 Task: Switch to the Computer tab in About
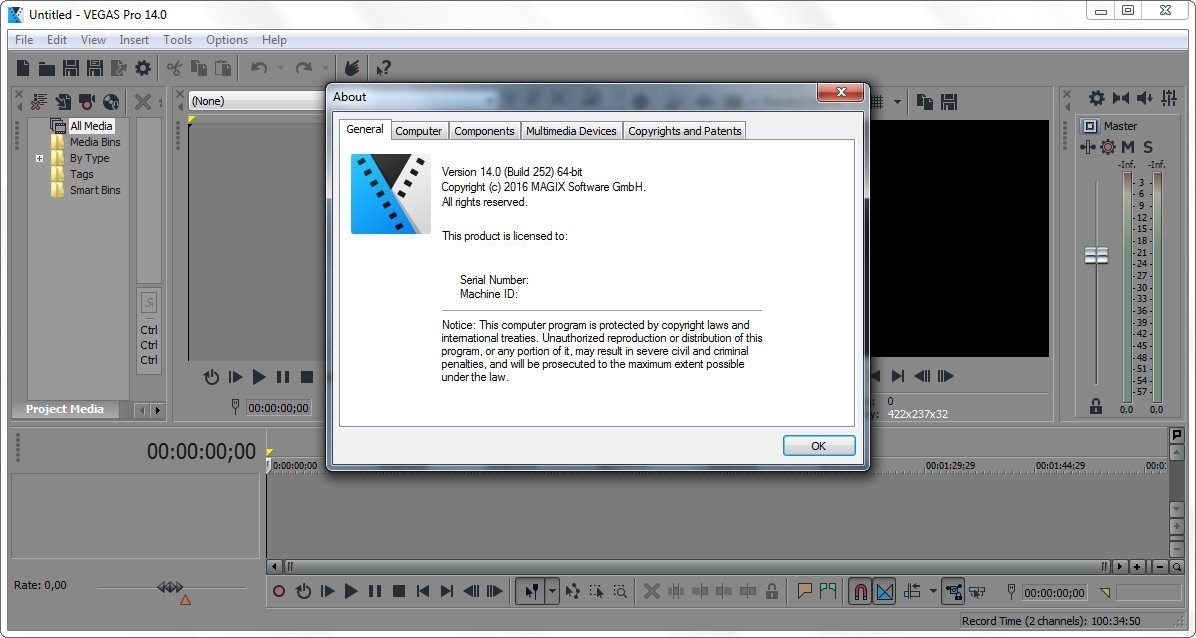pyautogui.click(x=418, y=130)
